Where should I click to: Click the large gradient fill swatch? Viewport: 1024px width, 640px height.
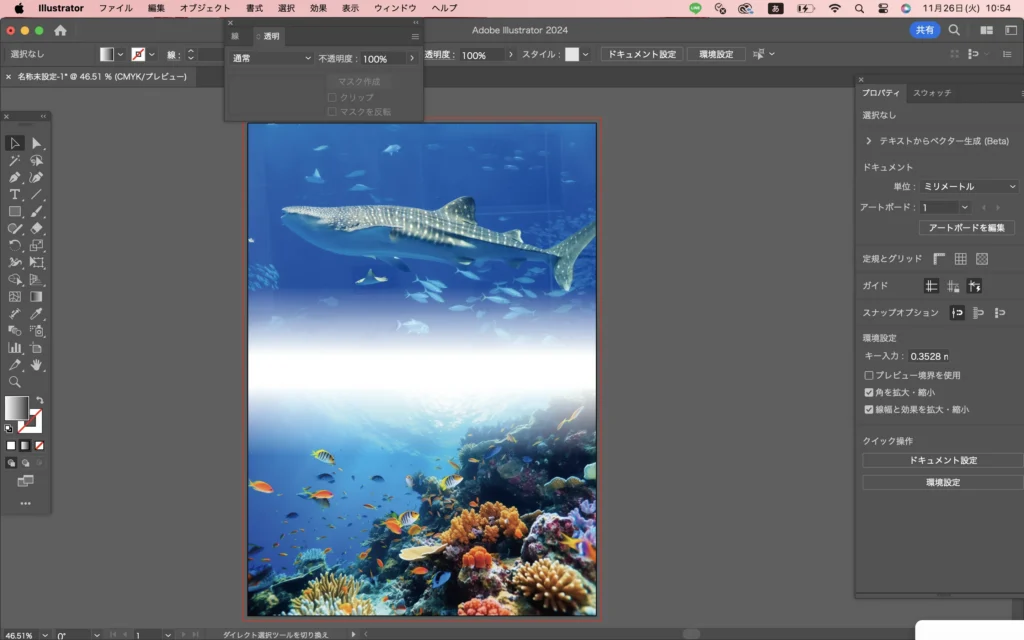click(16, 407)
